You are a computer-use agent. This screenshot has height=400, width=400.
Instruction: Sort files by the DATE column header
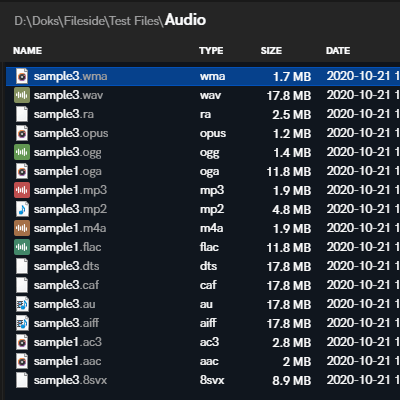tap(338, 51)
